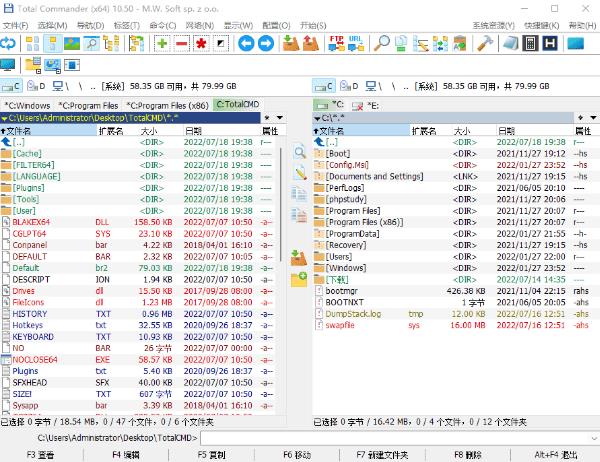Expand the right panel C:\*.* path dropdown
Screen dimensions: 600x462
(317, 118)
